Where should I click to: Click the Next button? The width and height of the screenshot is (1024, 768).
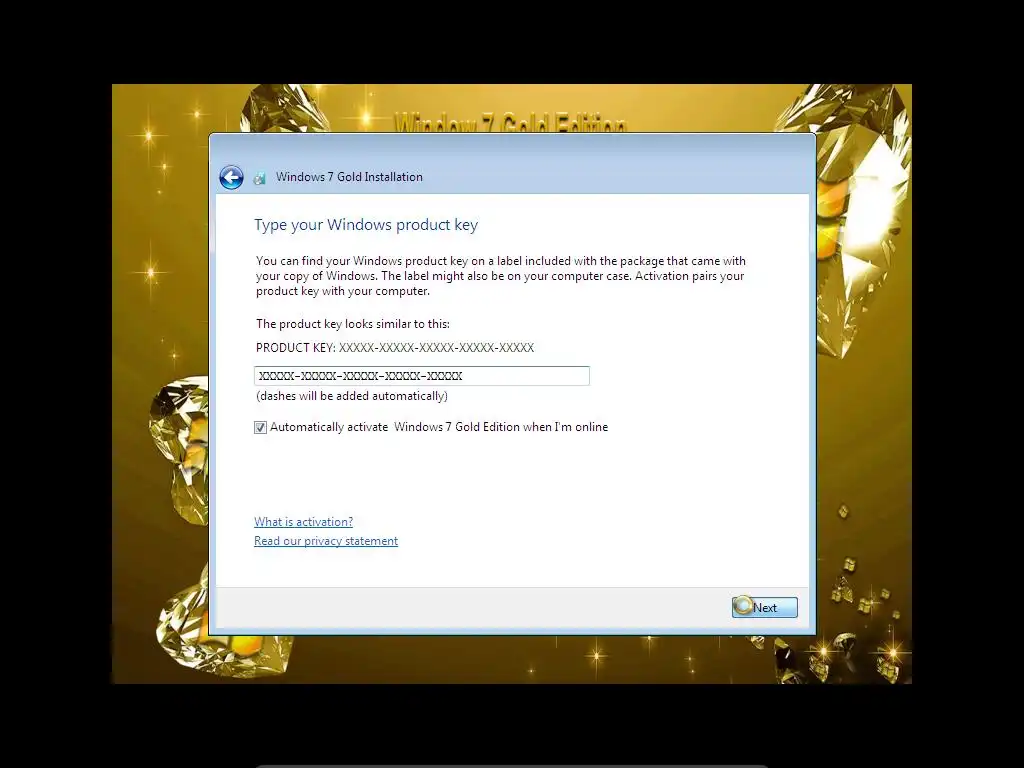[x=765, y=607]
